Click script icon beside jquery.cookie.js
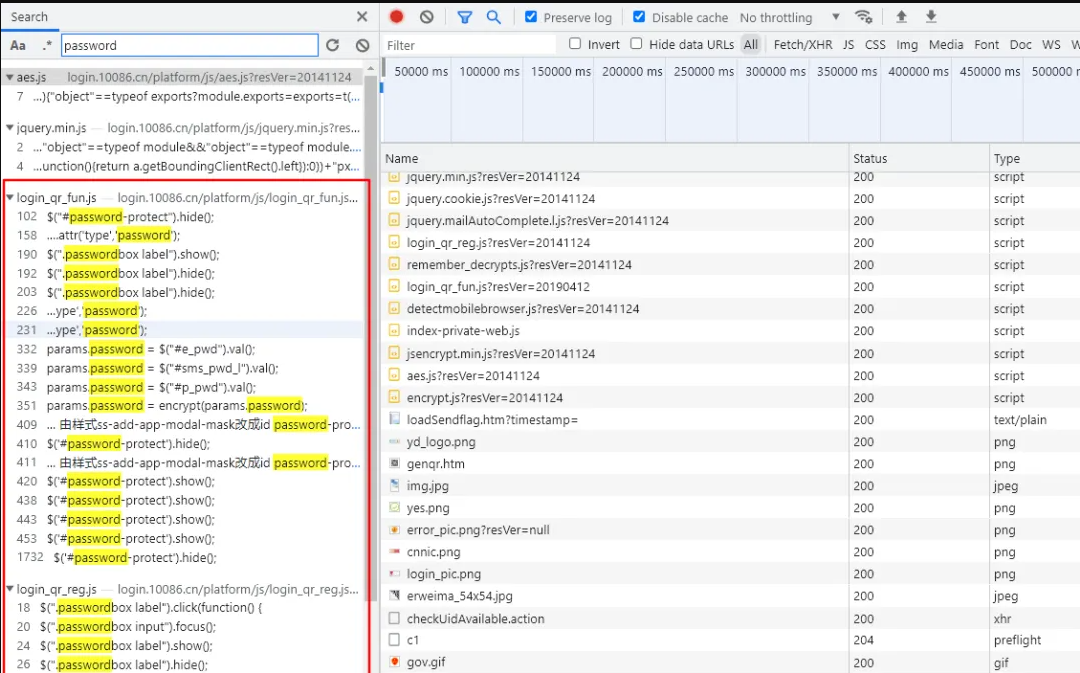 click(394, 198)
